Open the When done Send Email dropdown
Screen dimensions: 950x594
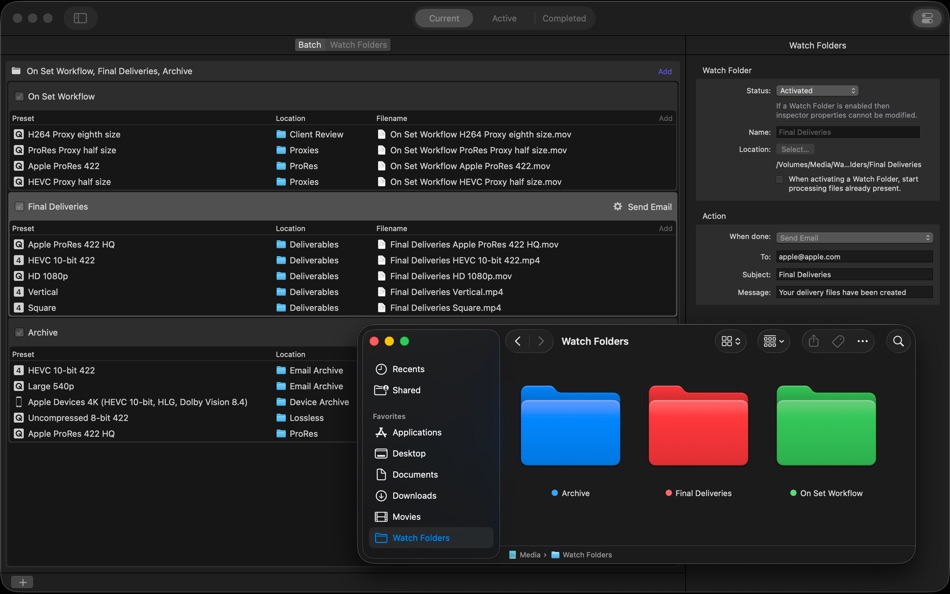click(x=854, y=238)
